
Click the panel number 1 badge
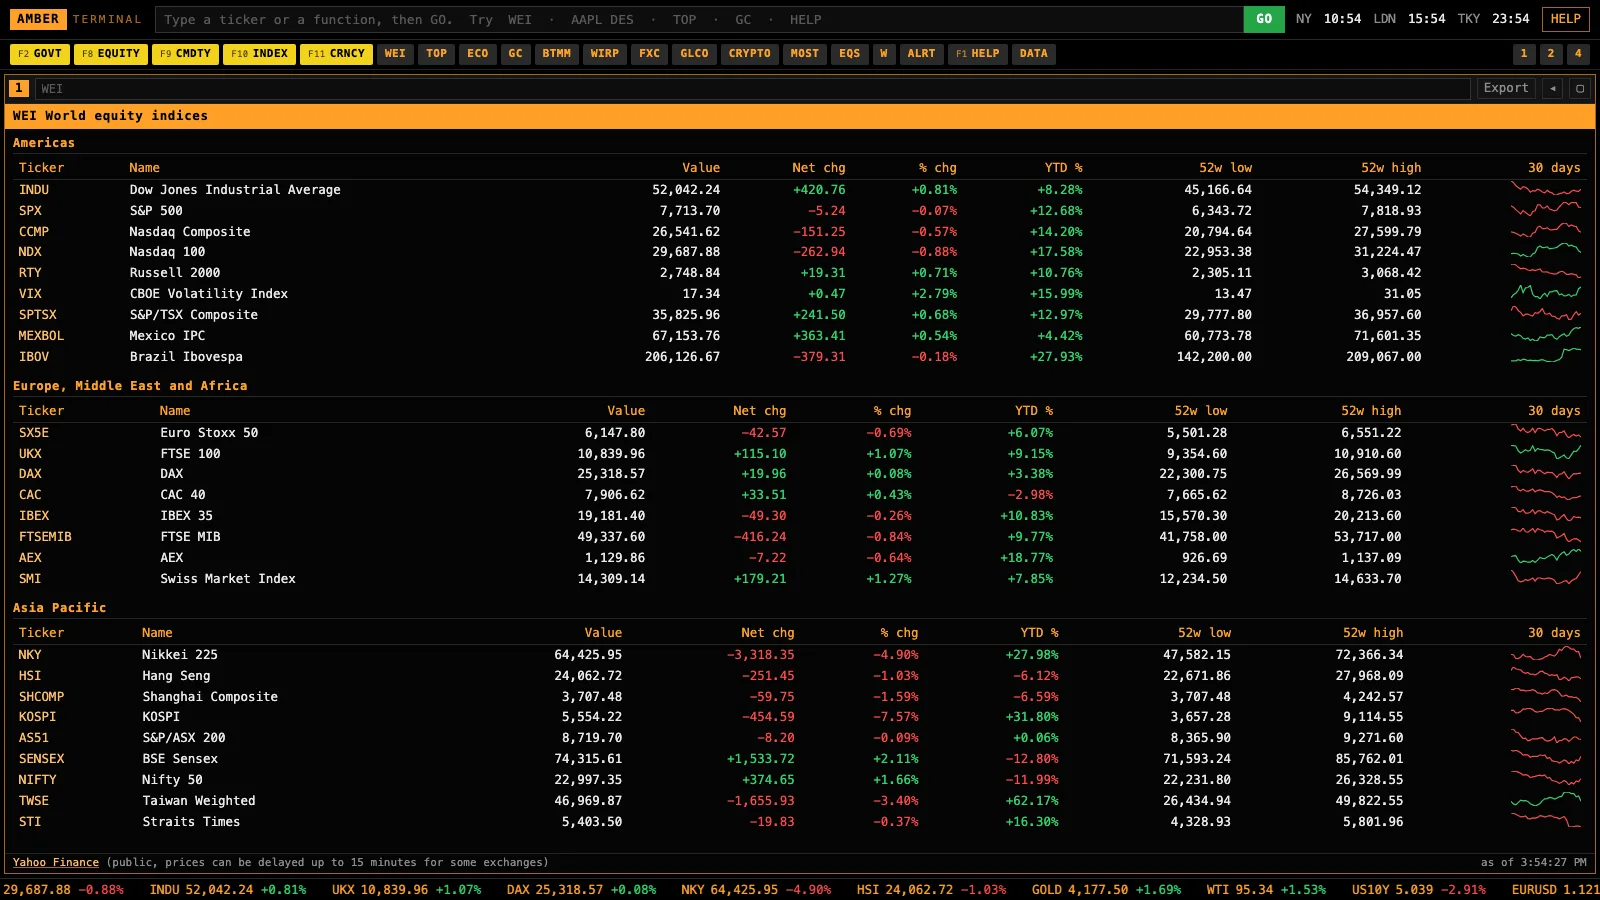tap(19, 88)
